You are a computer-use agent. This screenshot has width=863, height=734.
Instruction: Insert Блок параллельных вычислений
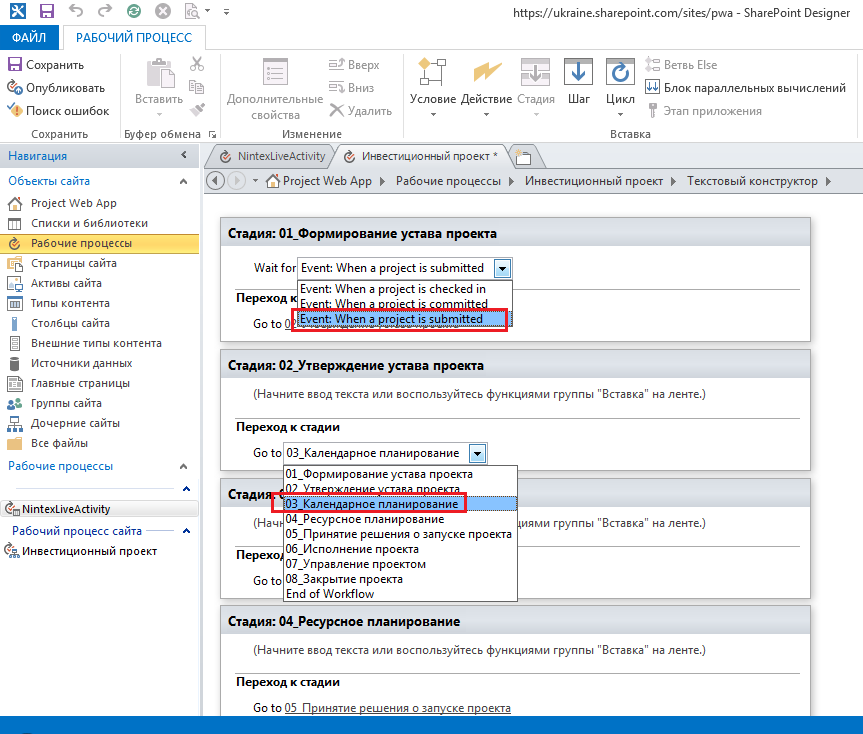[745, 88]
